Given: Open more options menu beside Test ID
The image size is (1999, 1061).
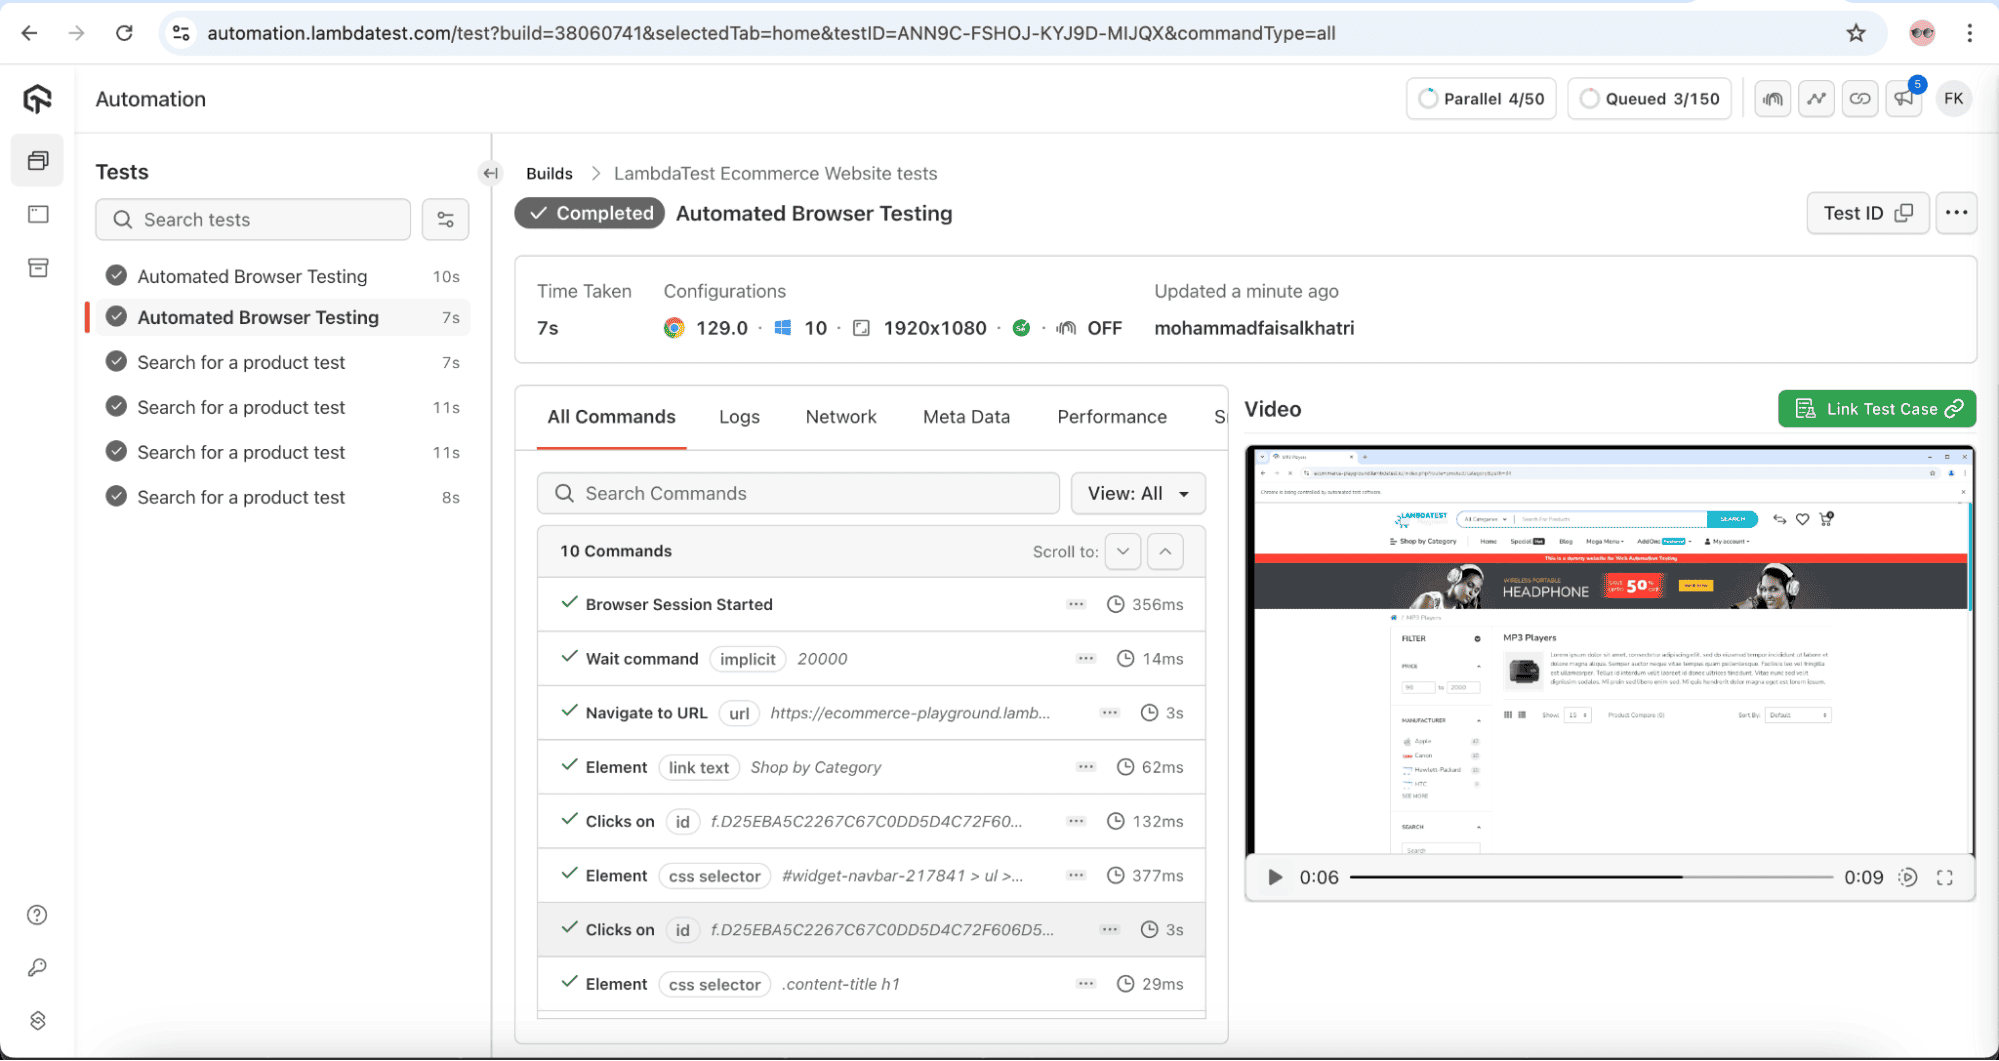Looking at the screenshot, I should coord(1956,213).
